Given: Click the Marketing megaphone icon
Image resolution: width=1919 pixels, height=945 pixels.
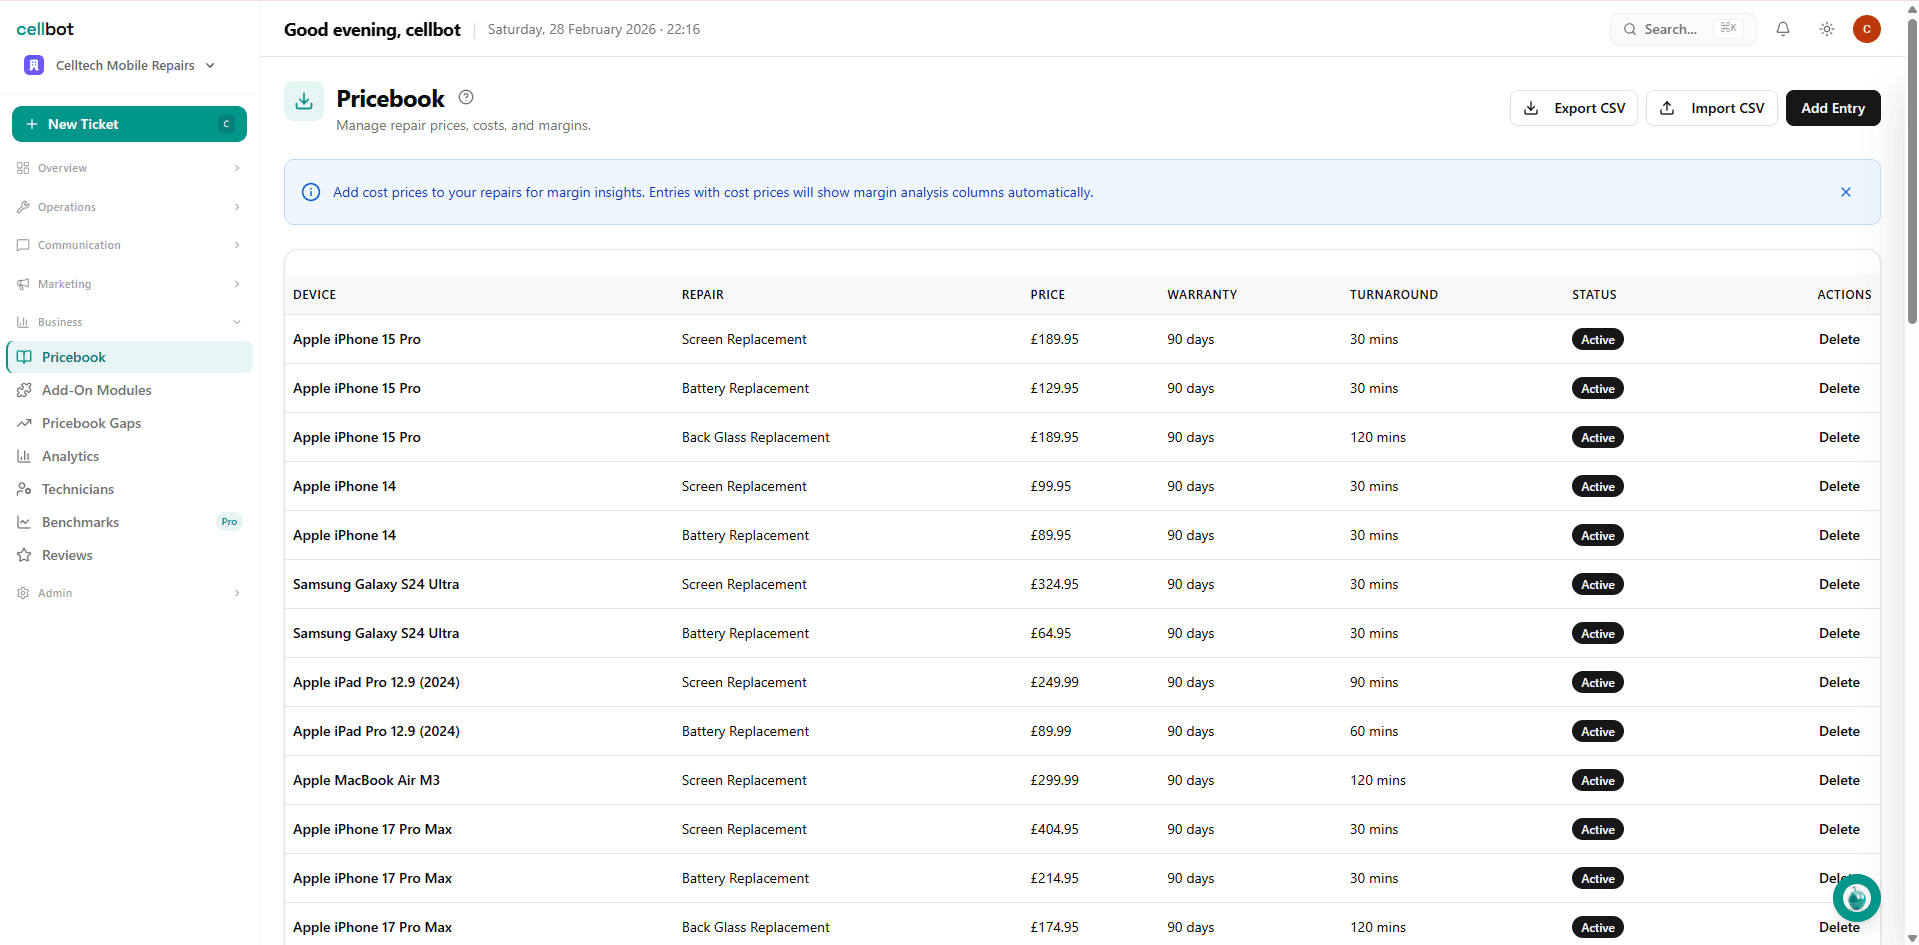Looking at the screenshot, I should click(23, 284).
